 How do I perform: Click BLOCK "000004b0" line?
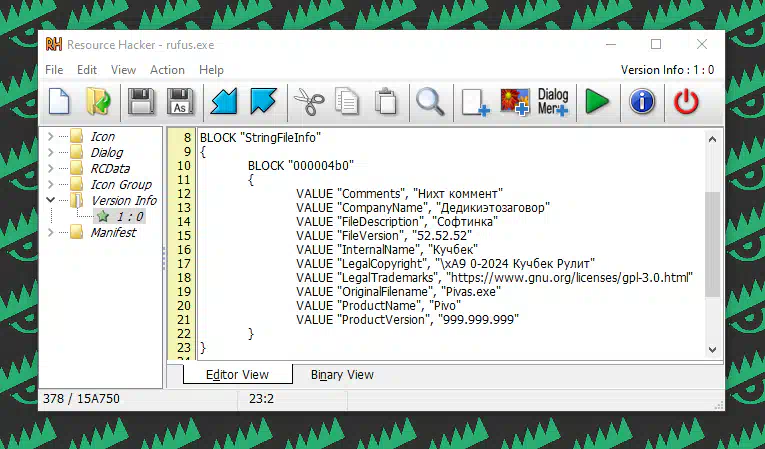(301, 165)
